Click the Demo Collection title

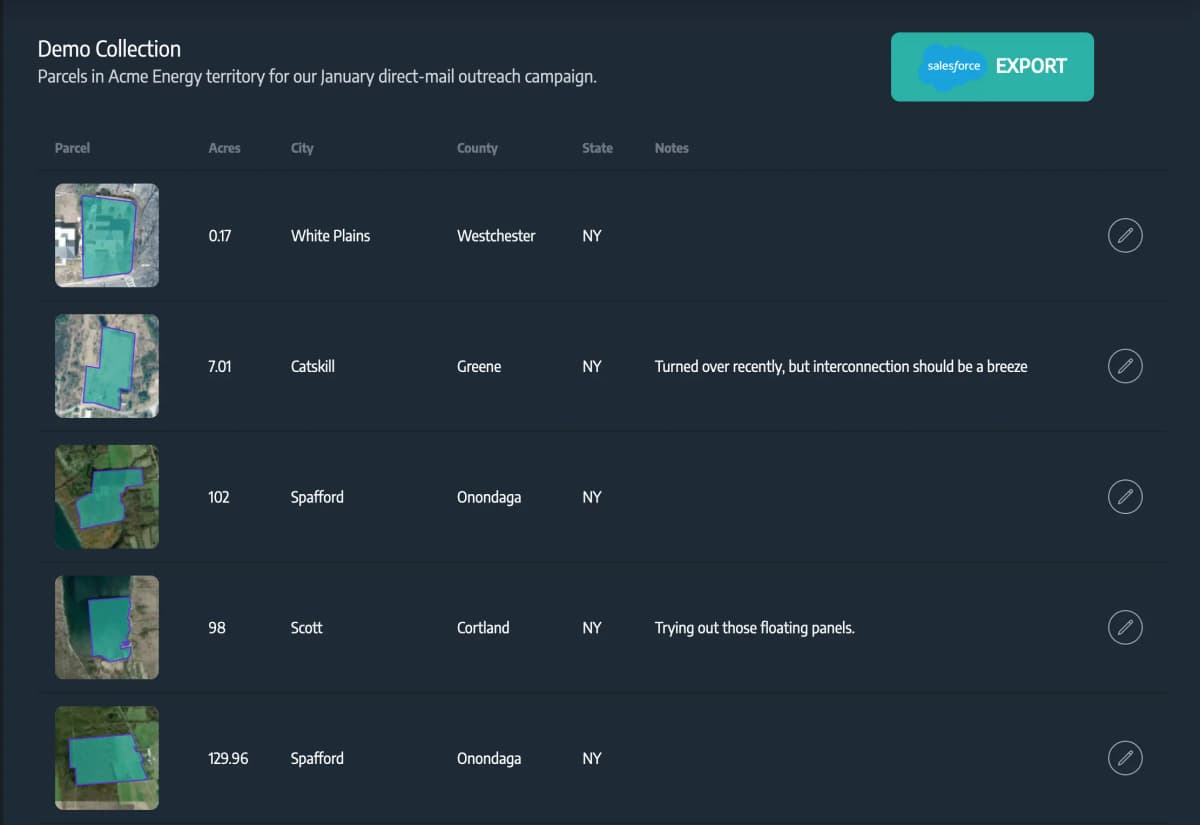point(109,49)
